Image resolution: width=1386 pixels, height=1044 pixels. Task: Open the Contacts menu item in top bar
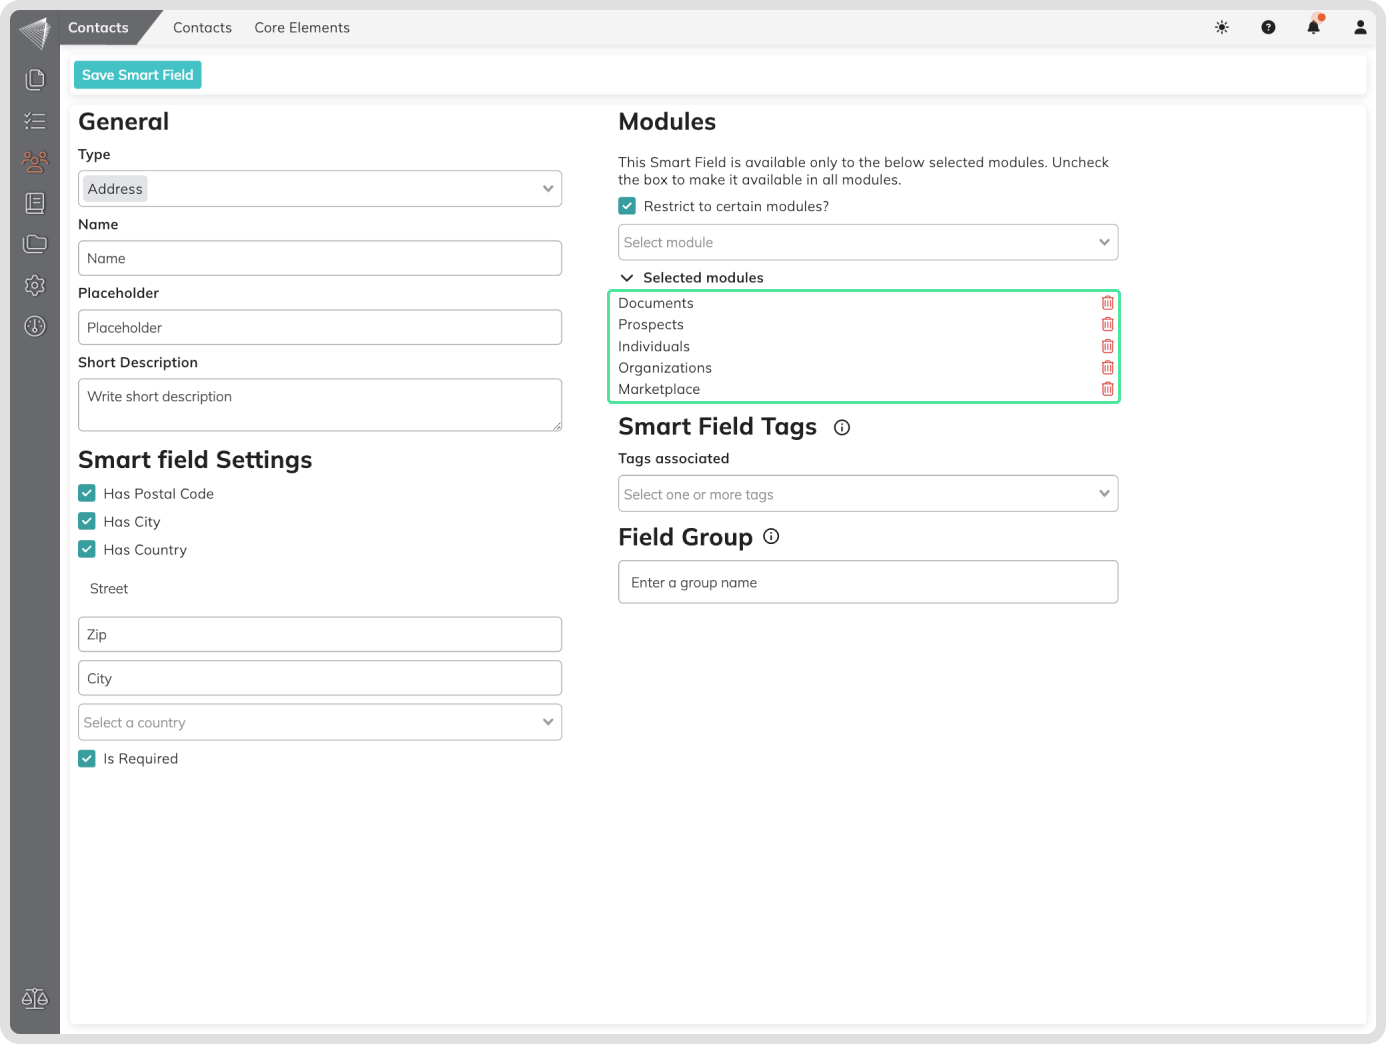(x=202, y=28)
